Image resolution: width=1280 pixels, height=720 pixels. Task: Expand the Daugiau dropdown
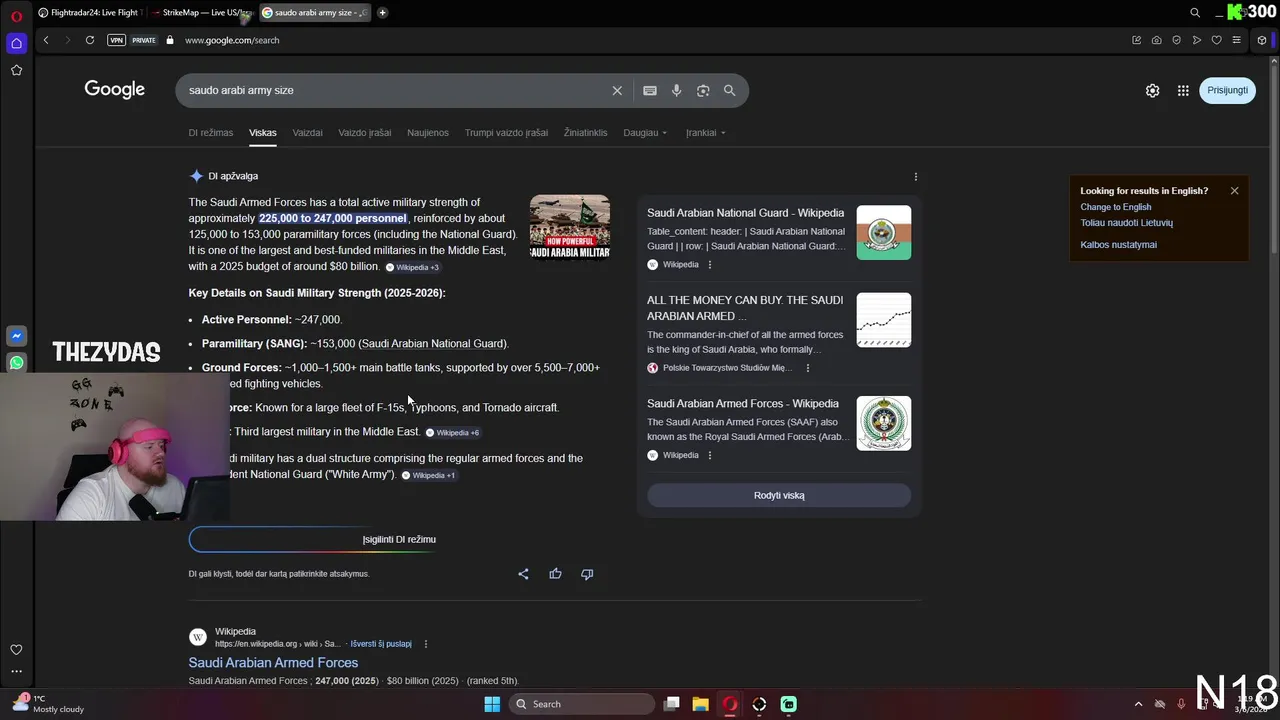[645, 132]
